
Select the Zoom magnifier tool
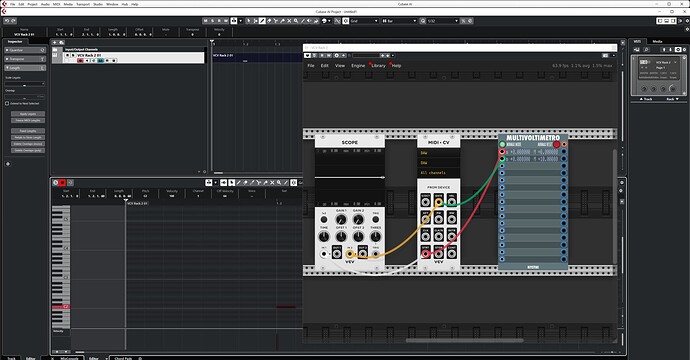click(296, 21)
